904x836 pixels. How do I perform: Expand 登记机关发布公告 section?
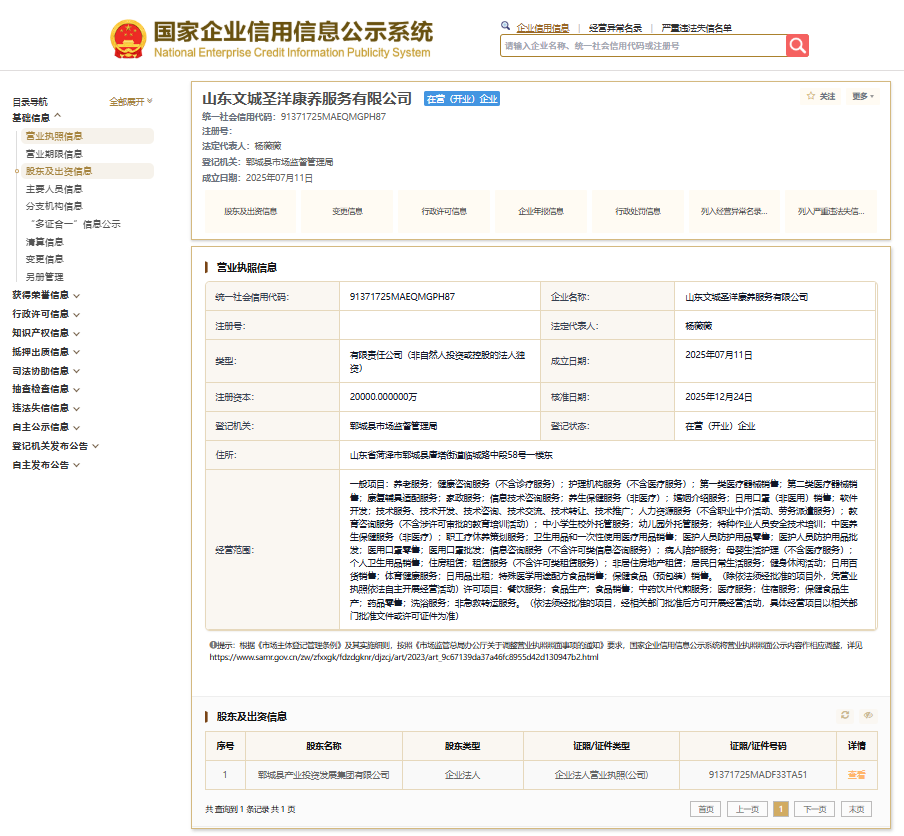click(56, 446)
